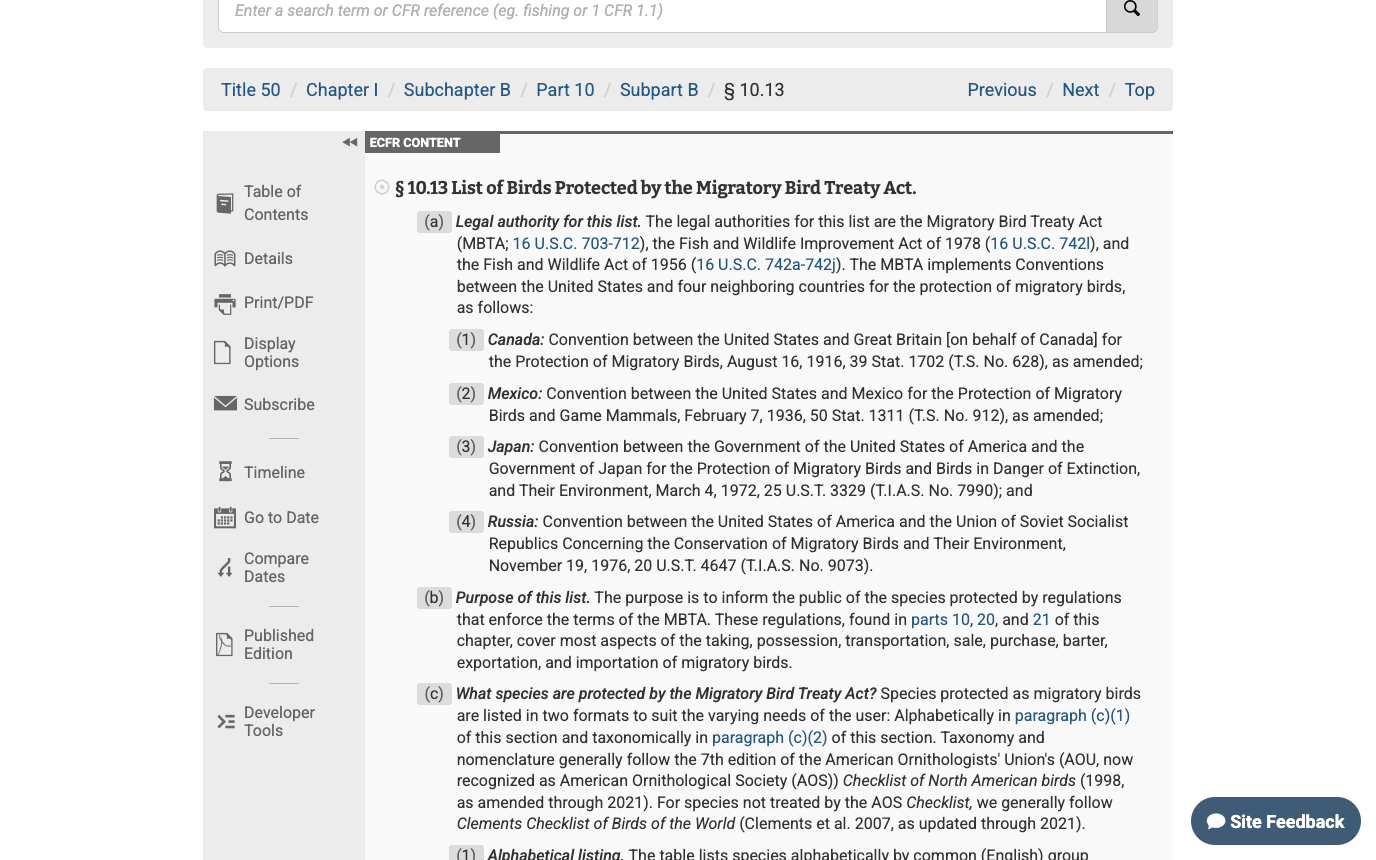The height and width of the screenshot is (860, 1376).
Task: Open Subchapter B breadcrumb
Action: (457, 90)
